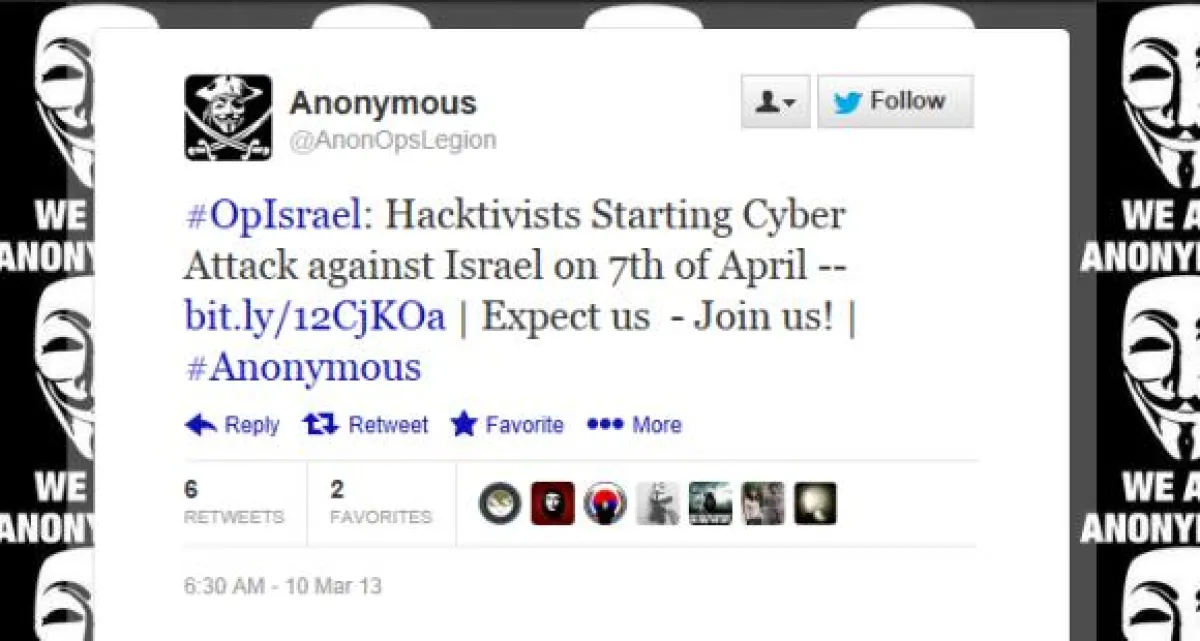Screen dimensions: 1200x641
Task: Follow the AnonOpsLegion account
Action: [895, 102]
